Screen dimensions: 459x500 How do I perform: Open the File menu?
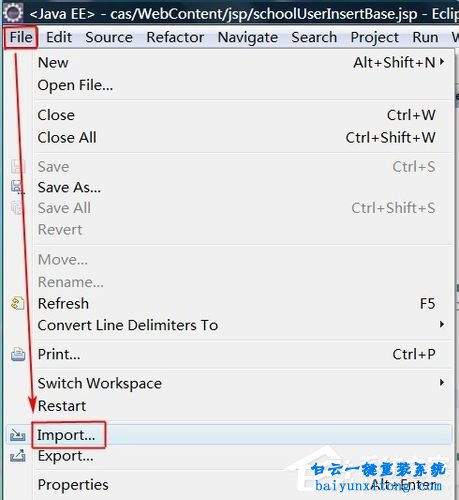(21, 37)
